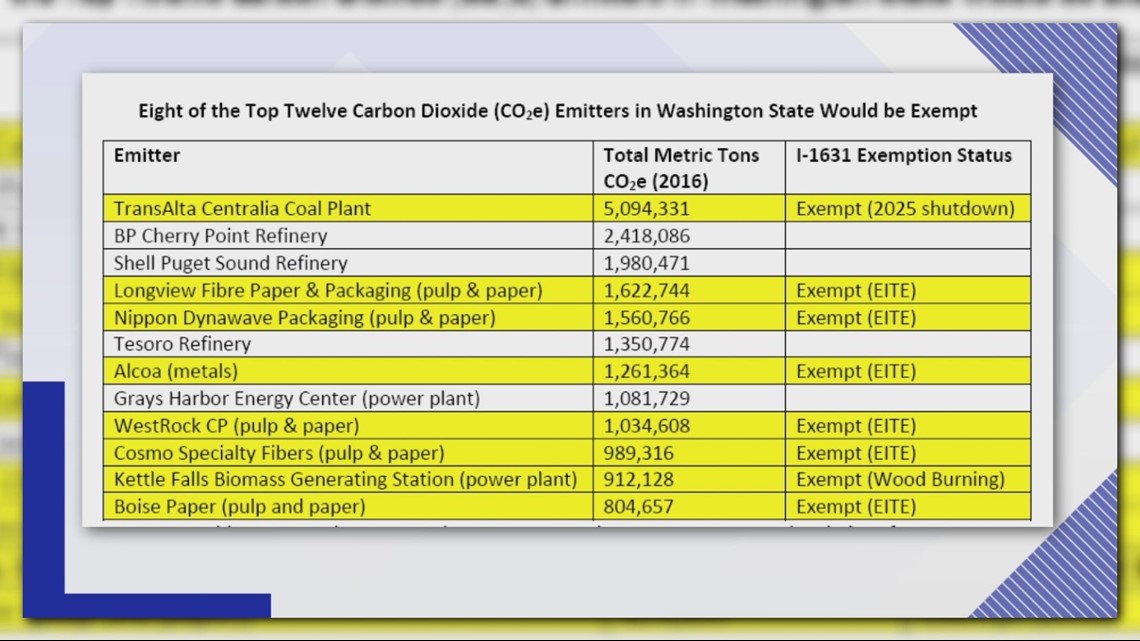This screenshot has width=1140, height=641.
Task: Select the Tesoro Refinery cell
Action: (182, 344)
